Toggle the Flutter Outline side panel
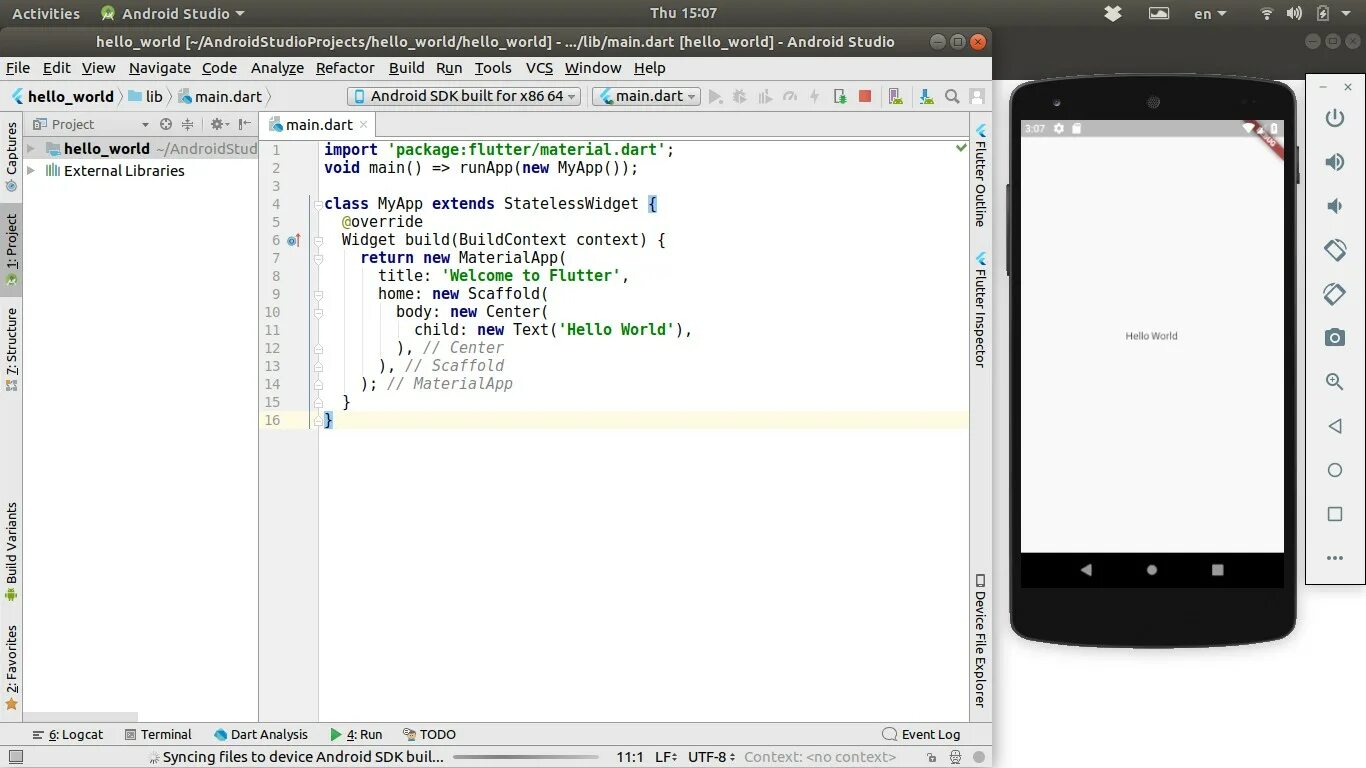 click(x=981, y=175)
